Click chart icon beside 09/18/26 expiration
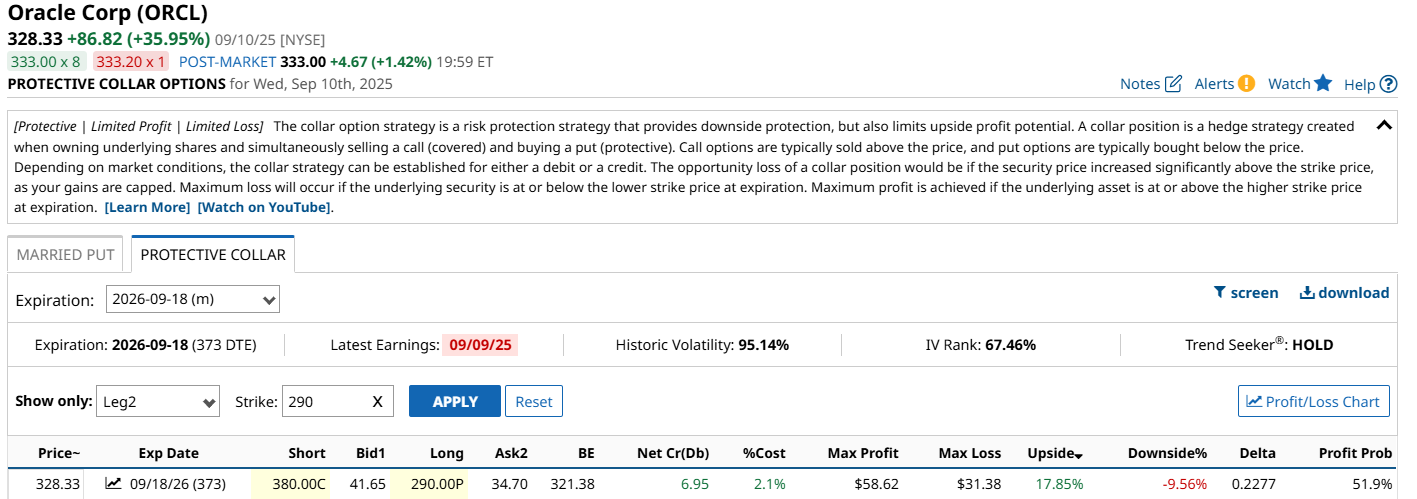Image resolution: width=1417 pixels, height=499 pixels. point(114,484)
